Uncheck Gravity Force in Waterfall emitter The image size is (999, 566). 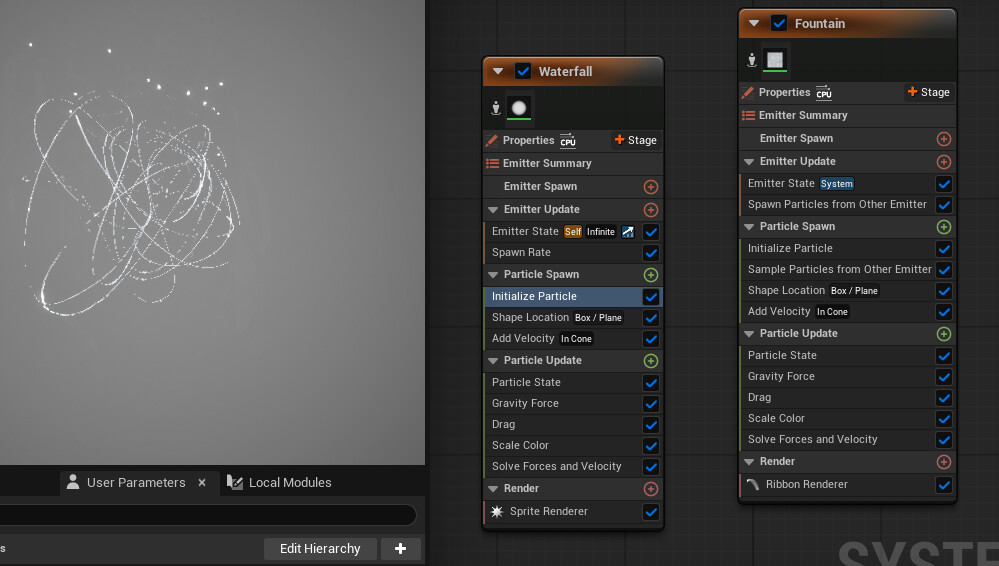pyautogui.click(x=650, y=403)
